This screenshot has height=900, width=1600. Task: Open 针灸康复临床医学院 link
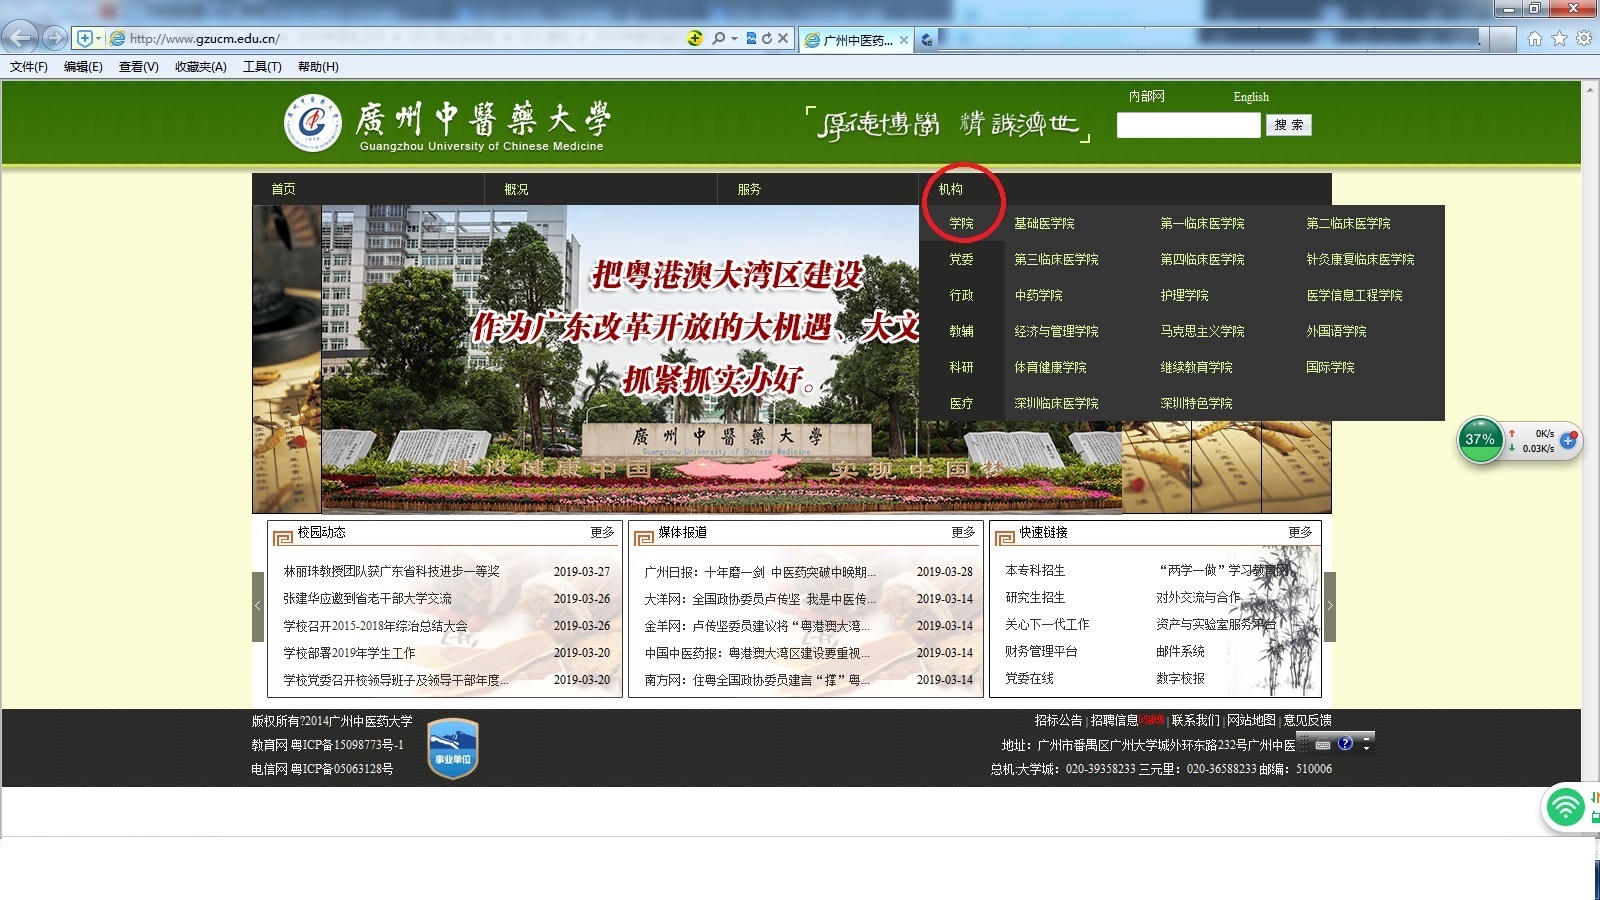click(x=1360, y=259)
